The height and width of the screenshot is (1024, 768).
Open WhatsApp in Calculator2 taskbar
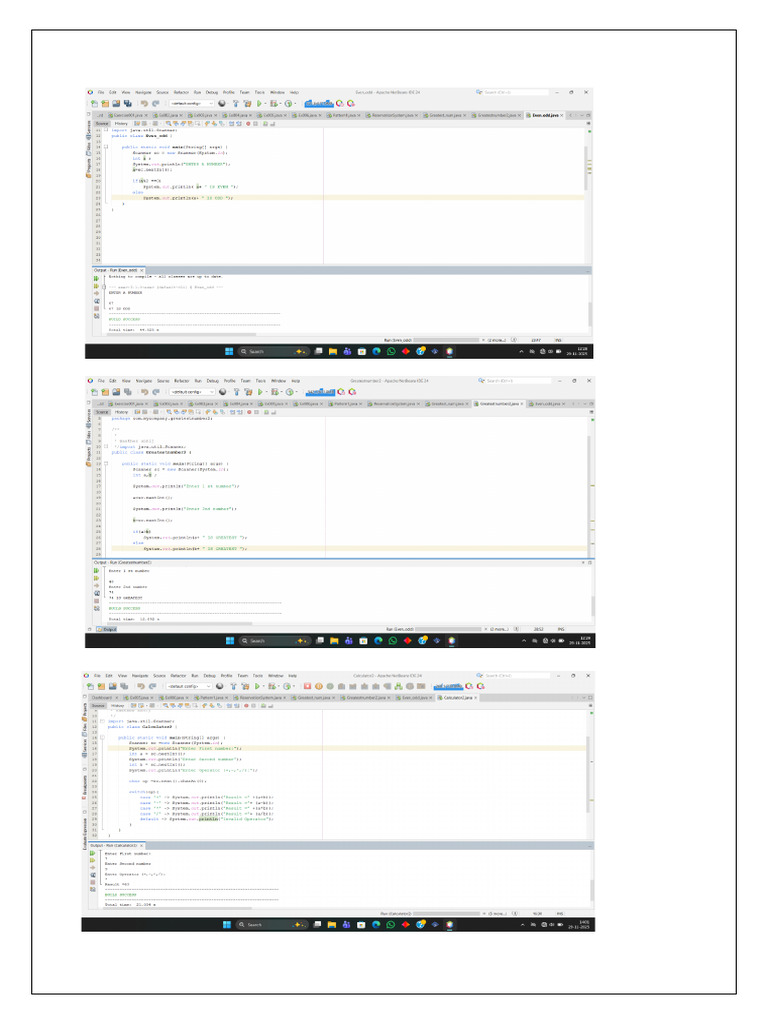click(x=391, y=925)
